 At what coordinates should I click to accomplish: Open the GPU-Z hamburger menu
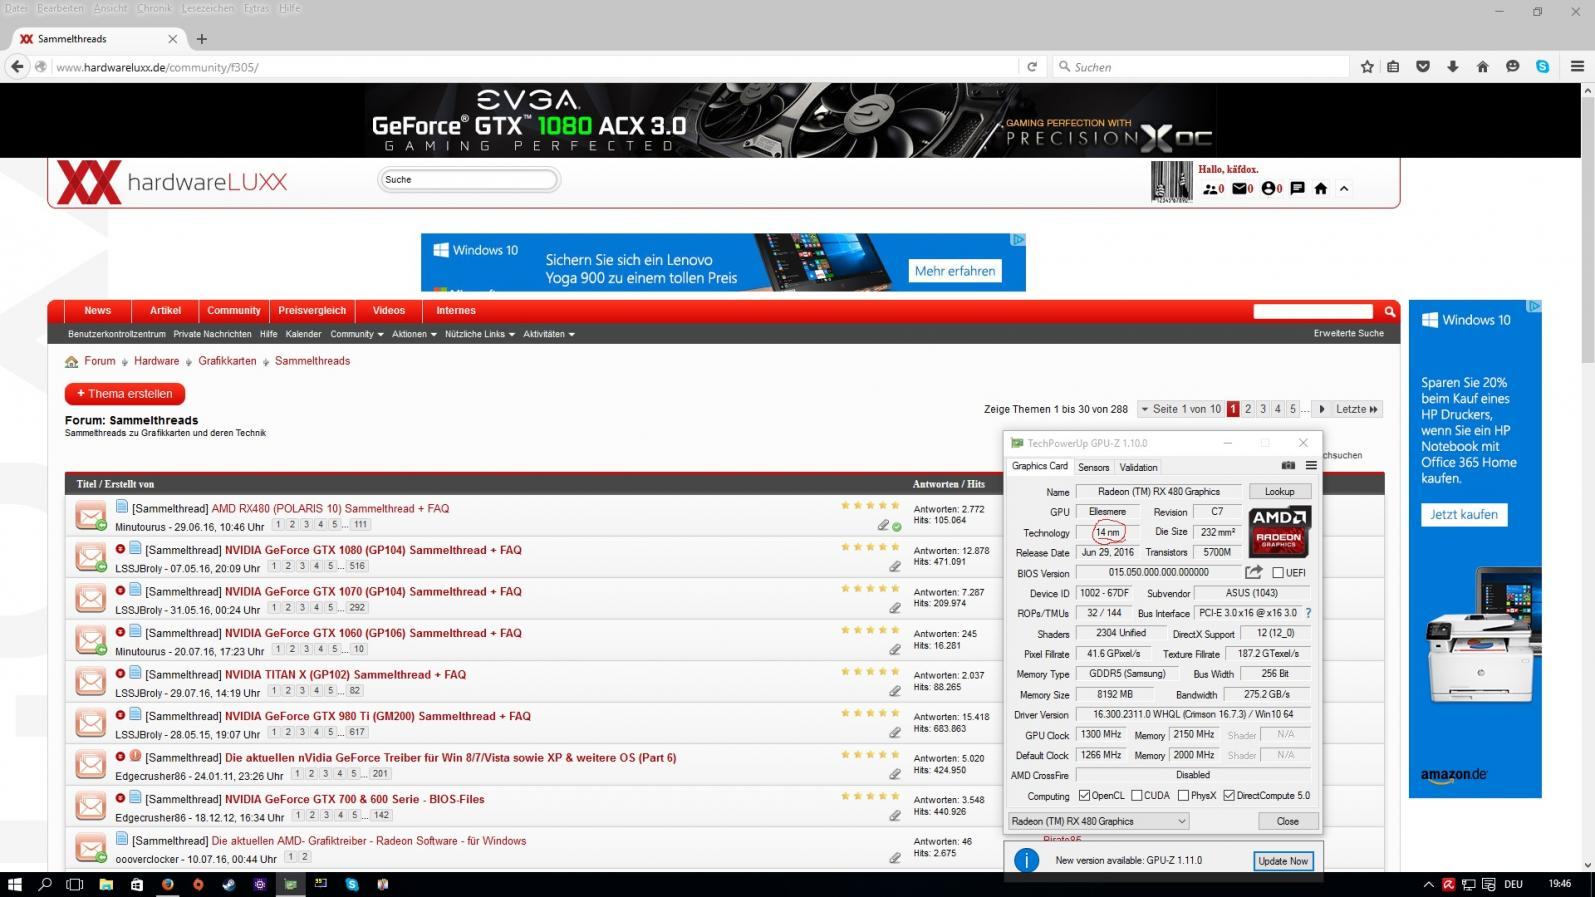[1311, 466]
